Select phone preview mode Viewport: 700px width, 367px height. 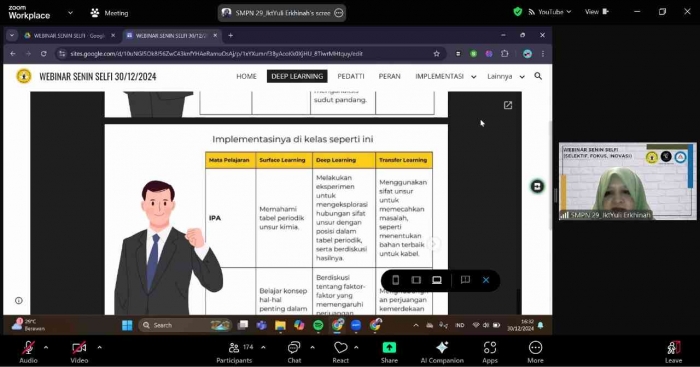tap(396, 280)
